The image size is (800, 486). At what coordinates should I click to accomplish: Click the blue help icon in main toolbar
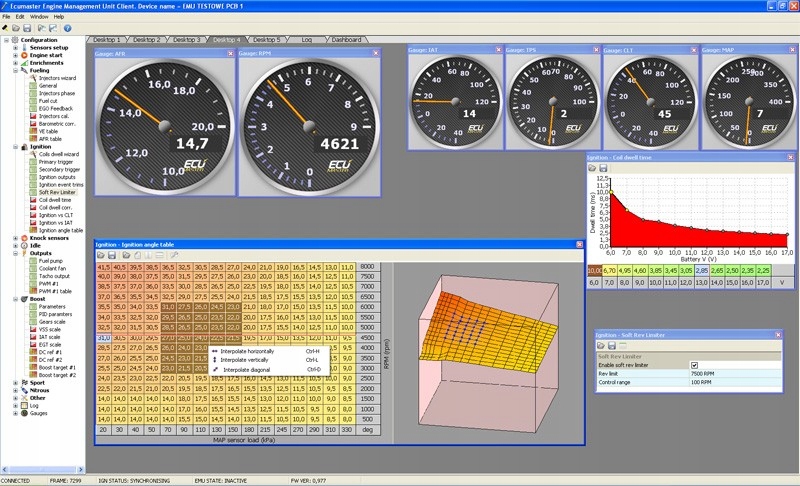click(x=68, y=28)
